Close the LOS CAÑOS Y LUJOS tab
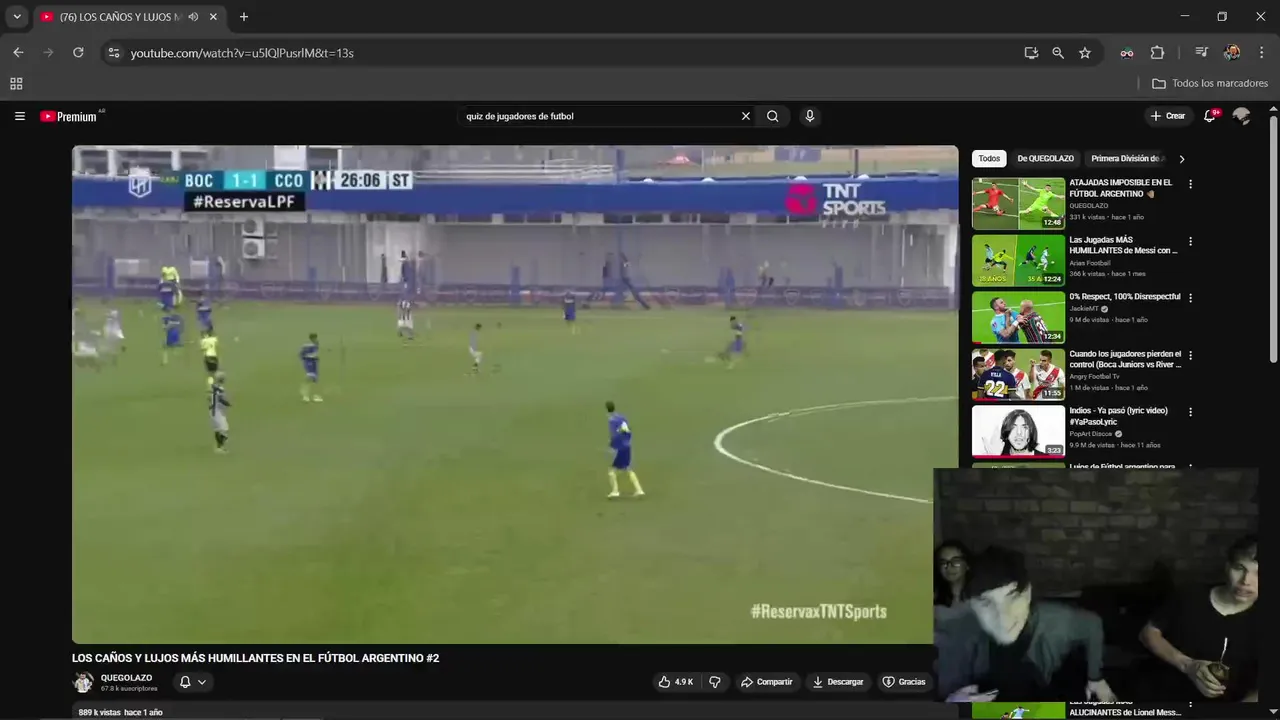1280x720 pixels. (x=213, y=17)
